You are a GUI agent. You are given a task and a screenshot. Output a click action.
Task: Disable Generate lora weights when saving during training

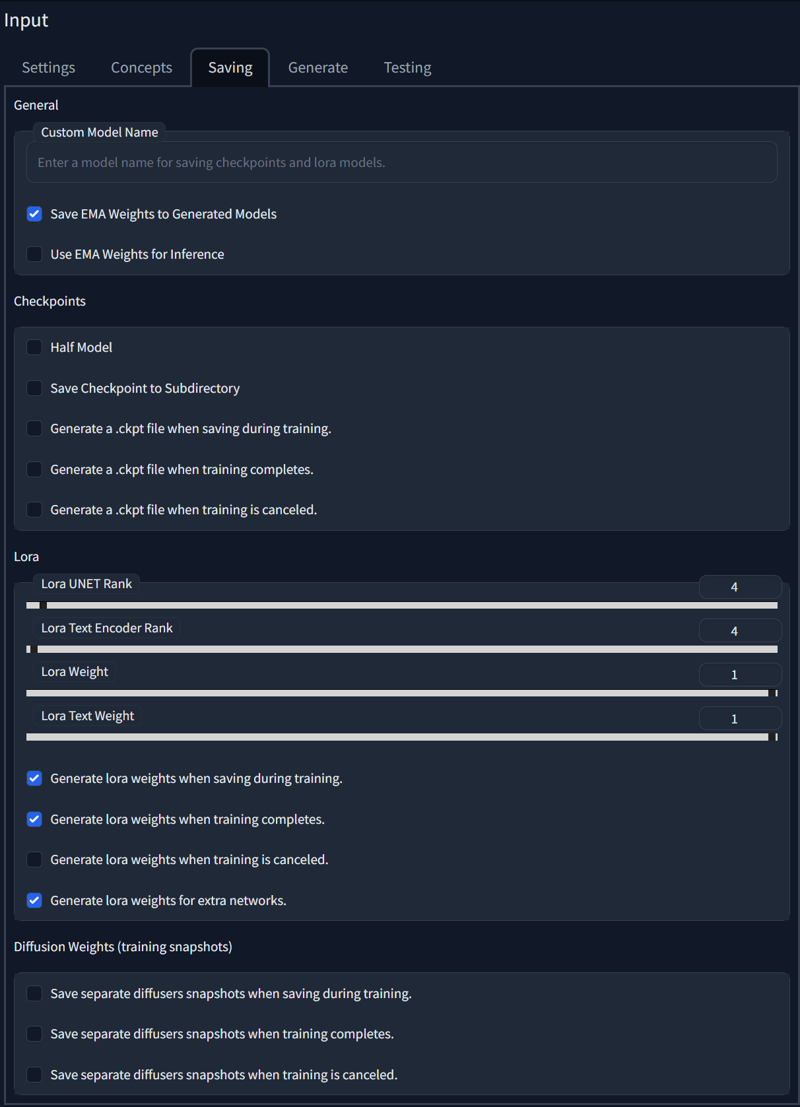(x=34, y=779)
